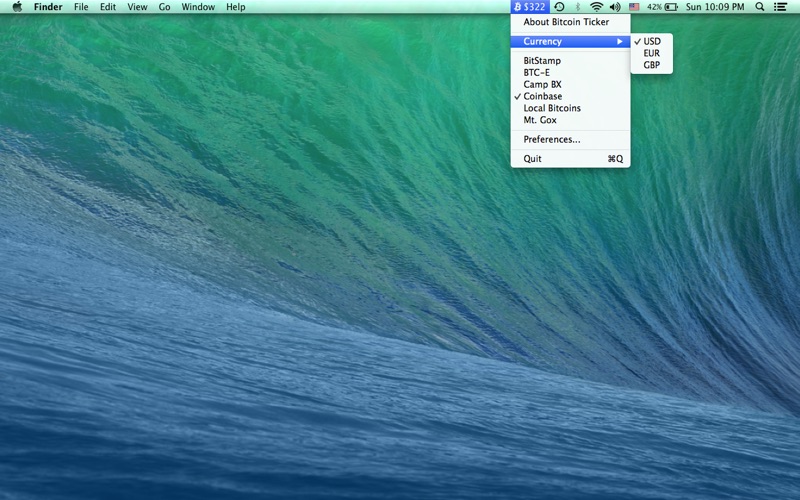
Task: Select BitStamp as the exchange
Action: [x=542, y=61]
